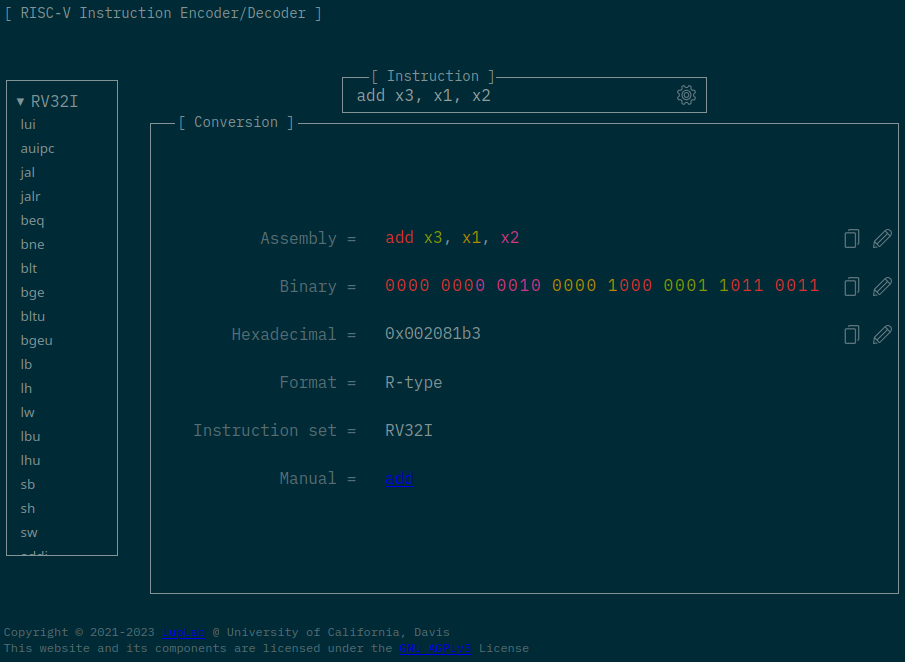Pick the lhu instruction in sidebar
Image resolution: width=905 pixels, height=662 pixels.
(30, 460)
